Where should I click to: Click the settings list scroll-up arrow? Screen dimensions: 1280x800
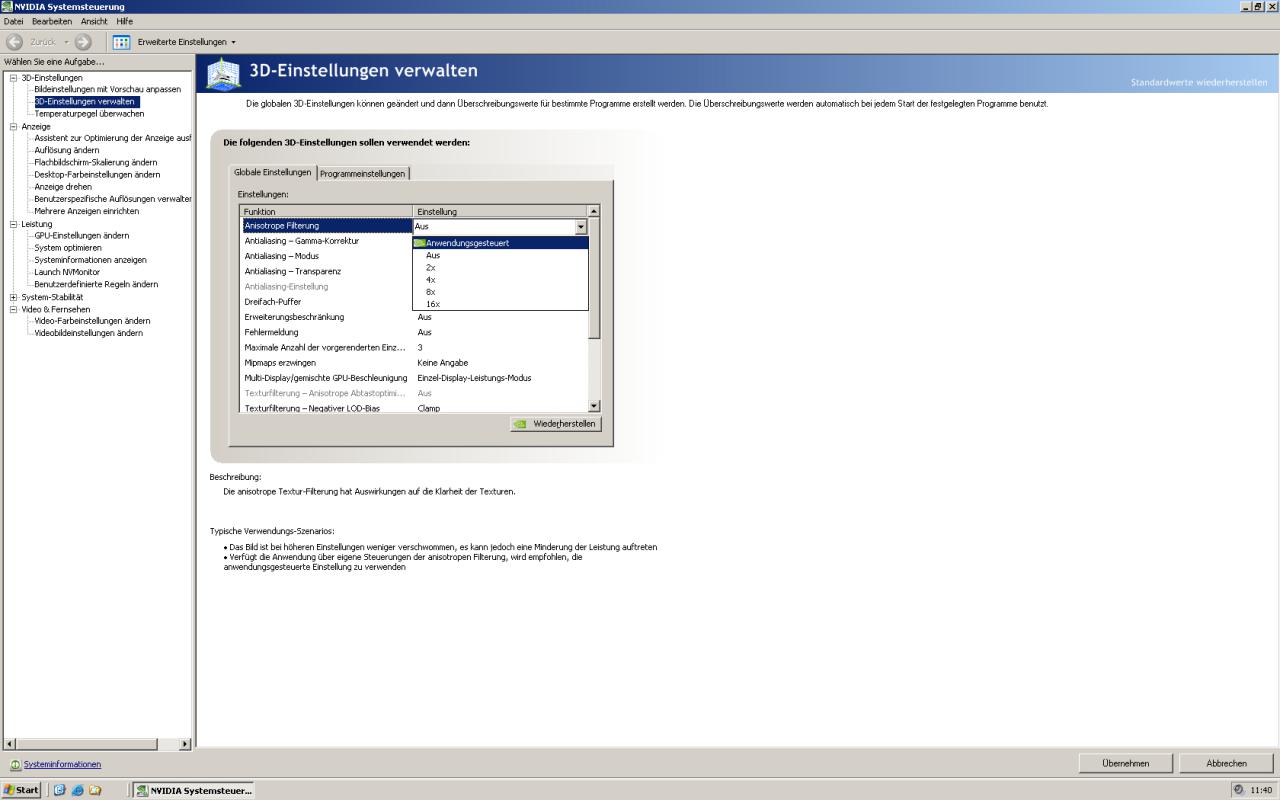(594, 211)
